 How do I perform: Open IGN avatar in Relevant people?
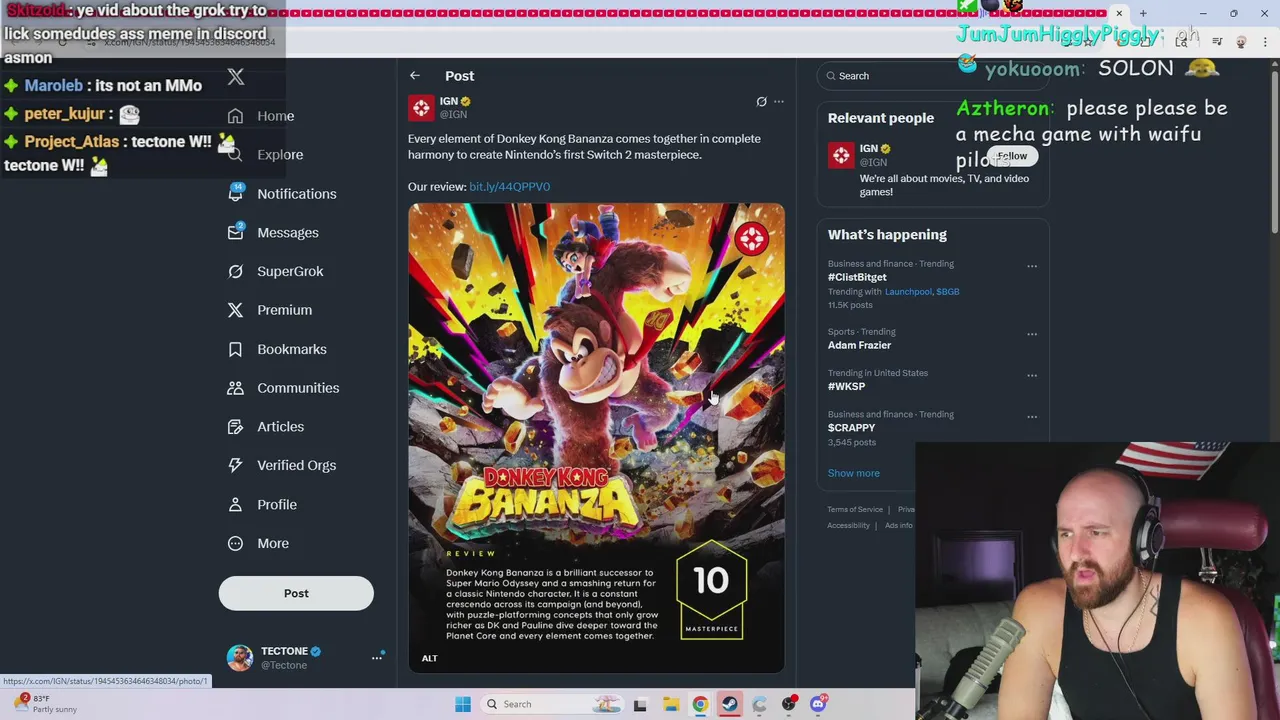[x=841, y=155]
